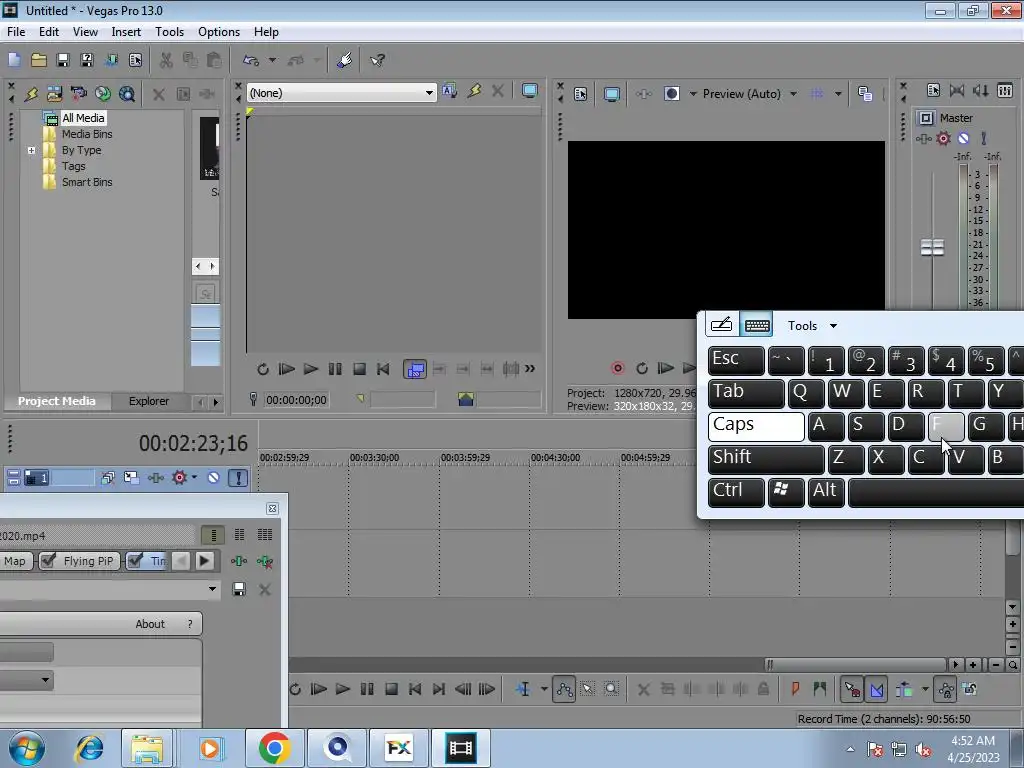Click Record button under video preview
This screenshot has height=768, width=1024.
coord(618,368)
